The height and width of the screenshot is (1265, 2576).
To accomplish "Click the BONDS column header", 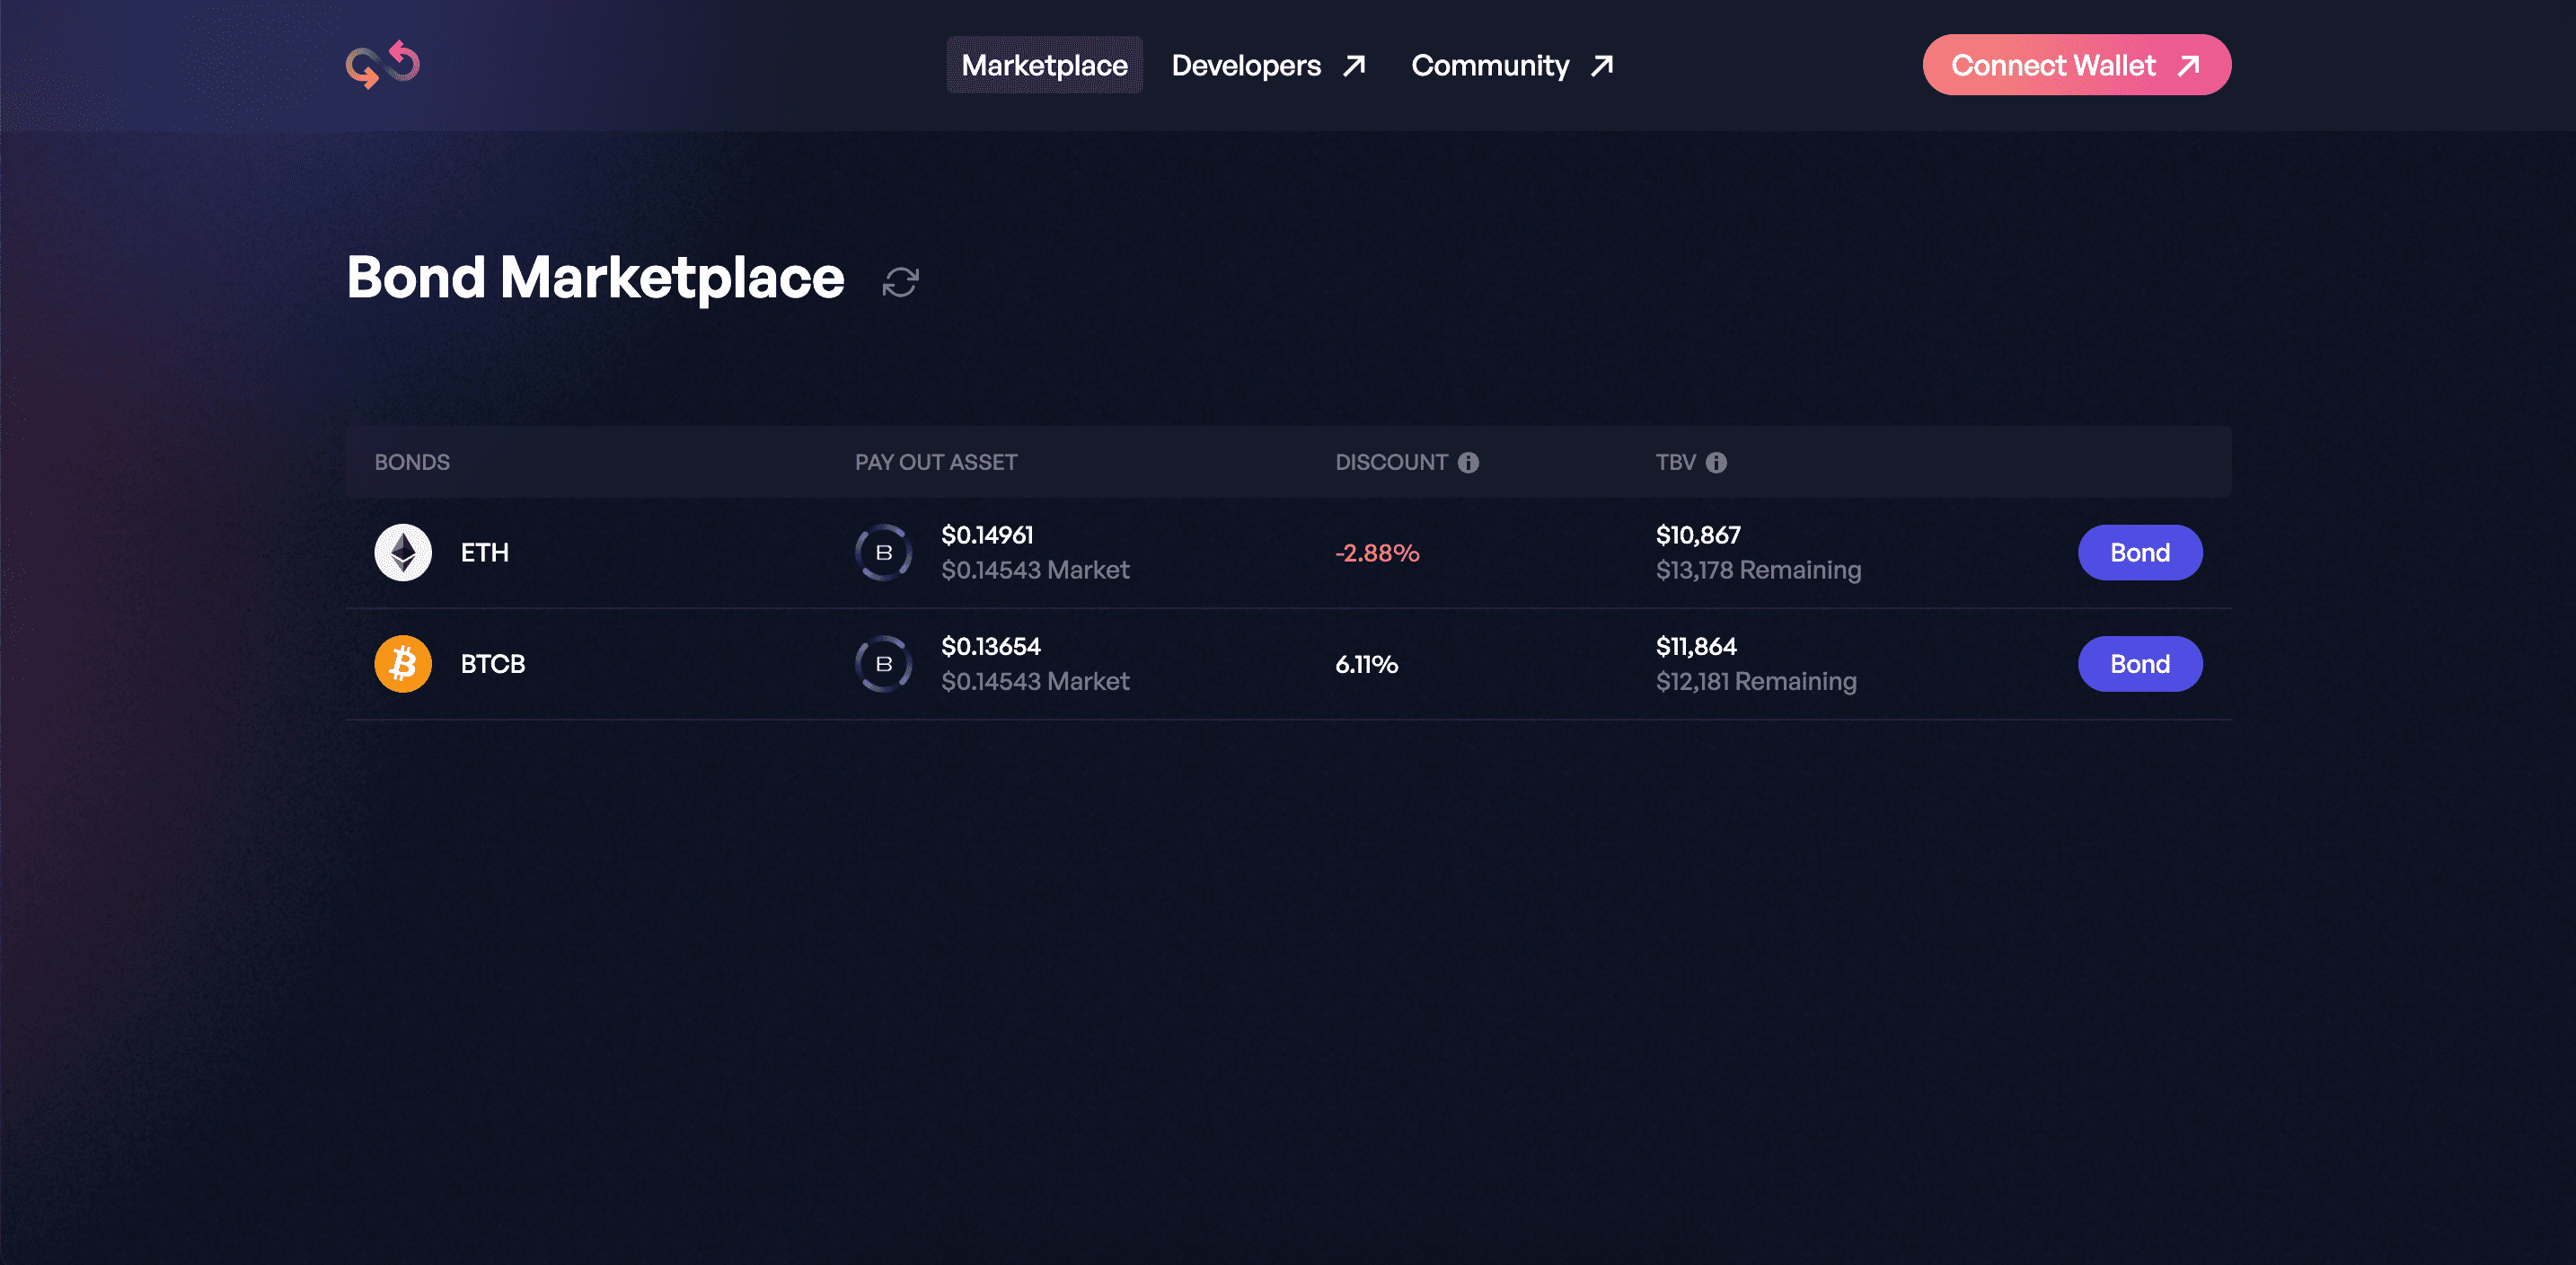I will click(412, 462).
